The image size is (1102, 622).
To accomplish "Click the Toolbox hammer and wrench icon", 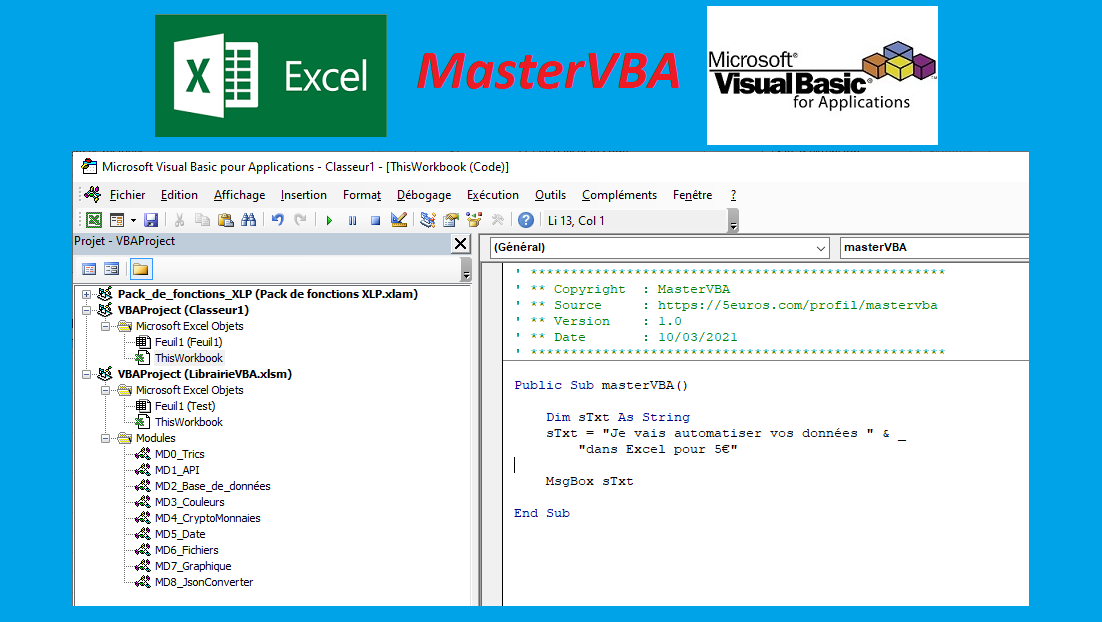I will coord(497,220).
